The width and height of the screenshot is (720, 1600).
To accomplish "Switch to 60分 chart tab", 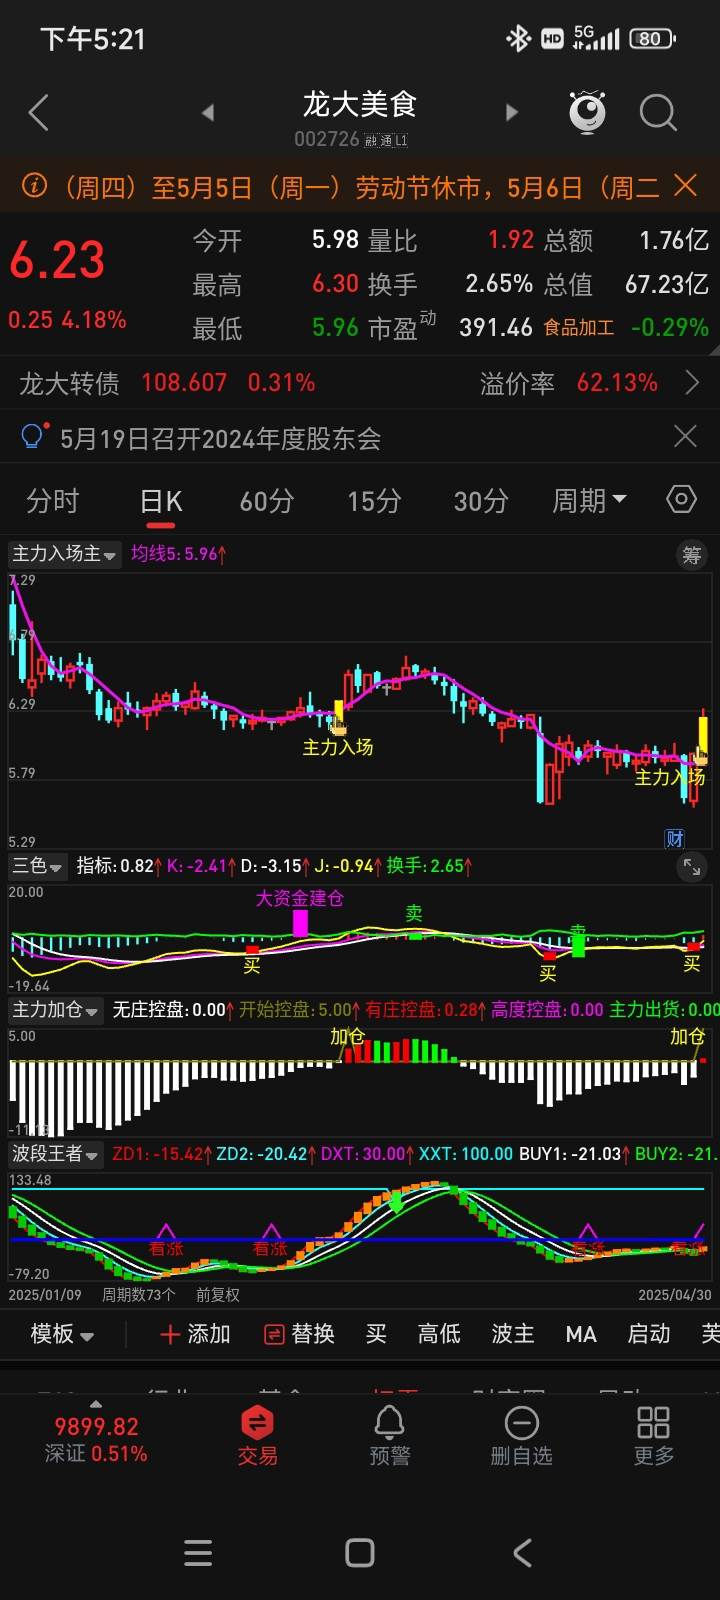I will tap(267, 501).
